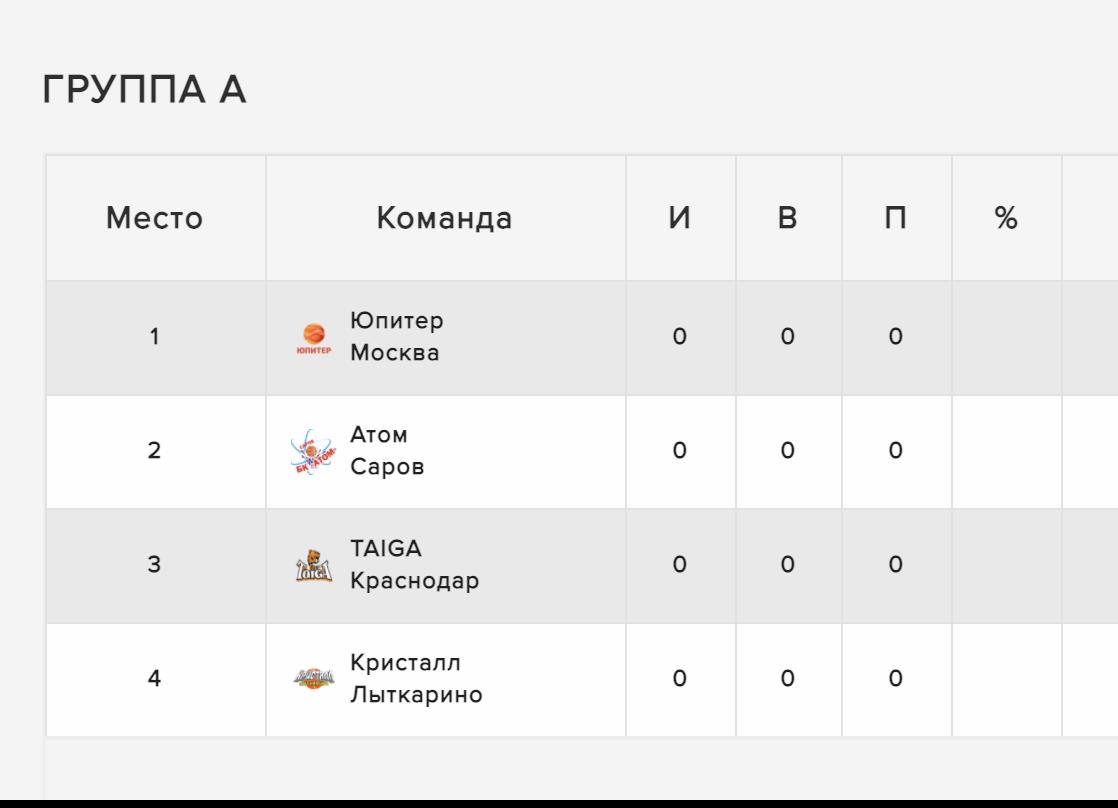The image size is (1118, 808).
Task: Click the П losses column header
Action: click(896, 218)
